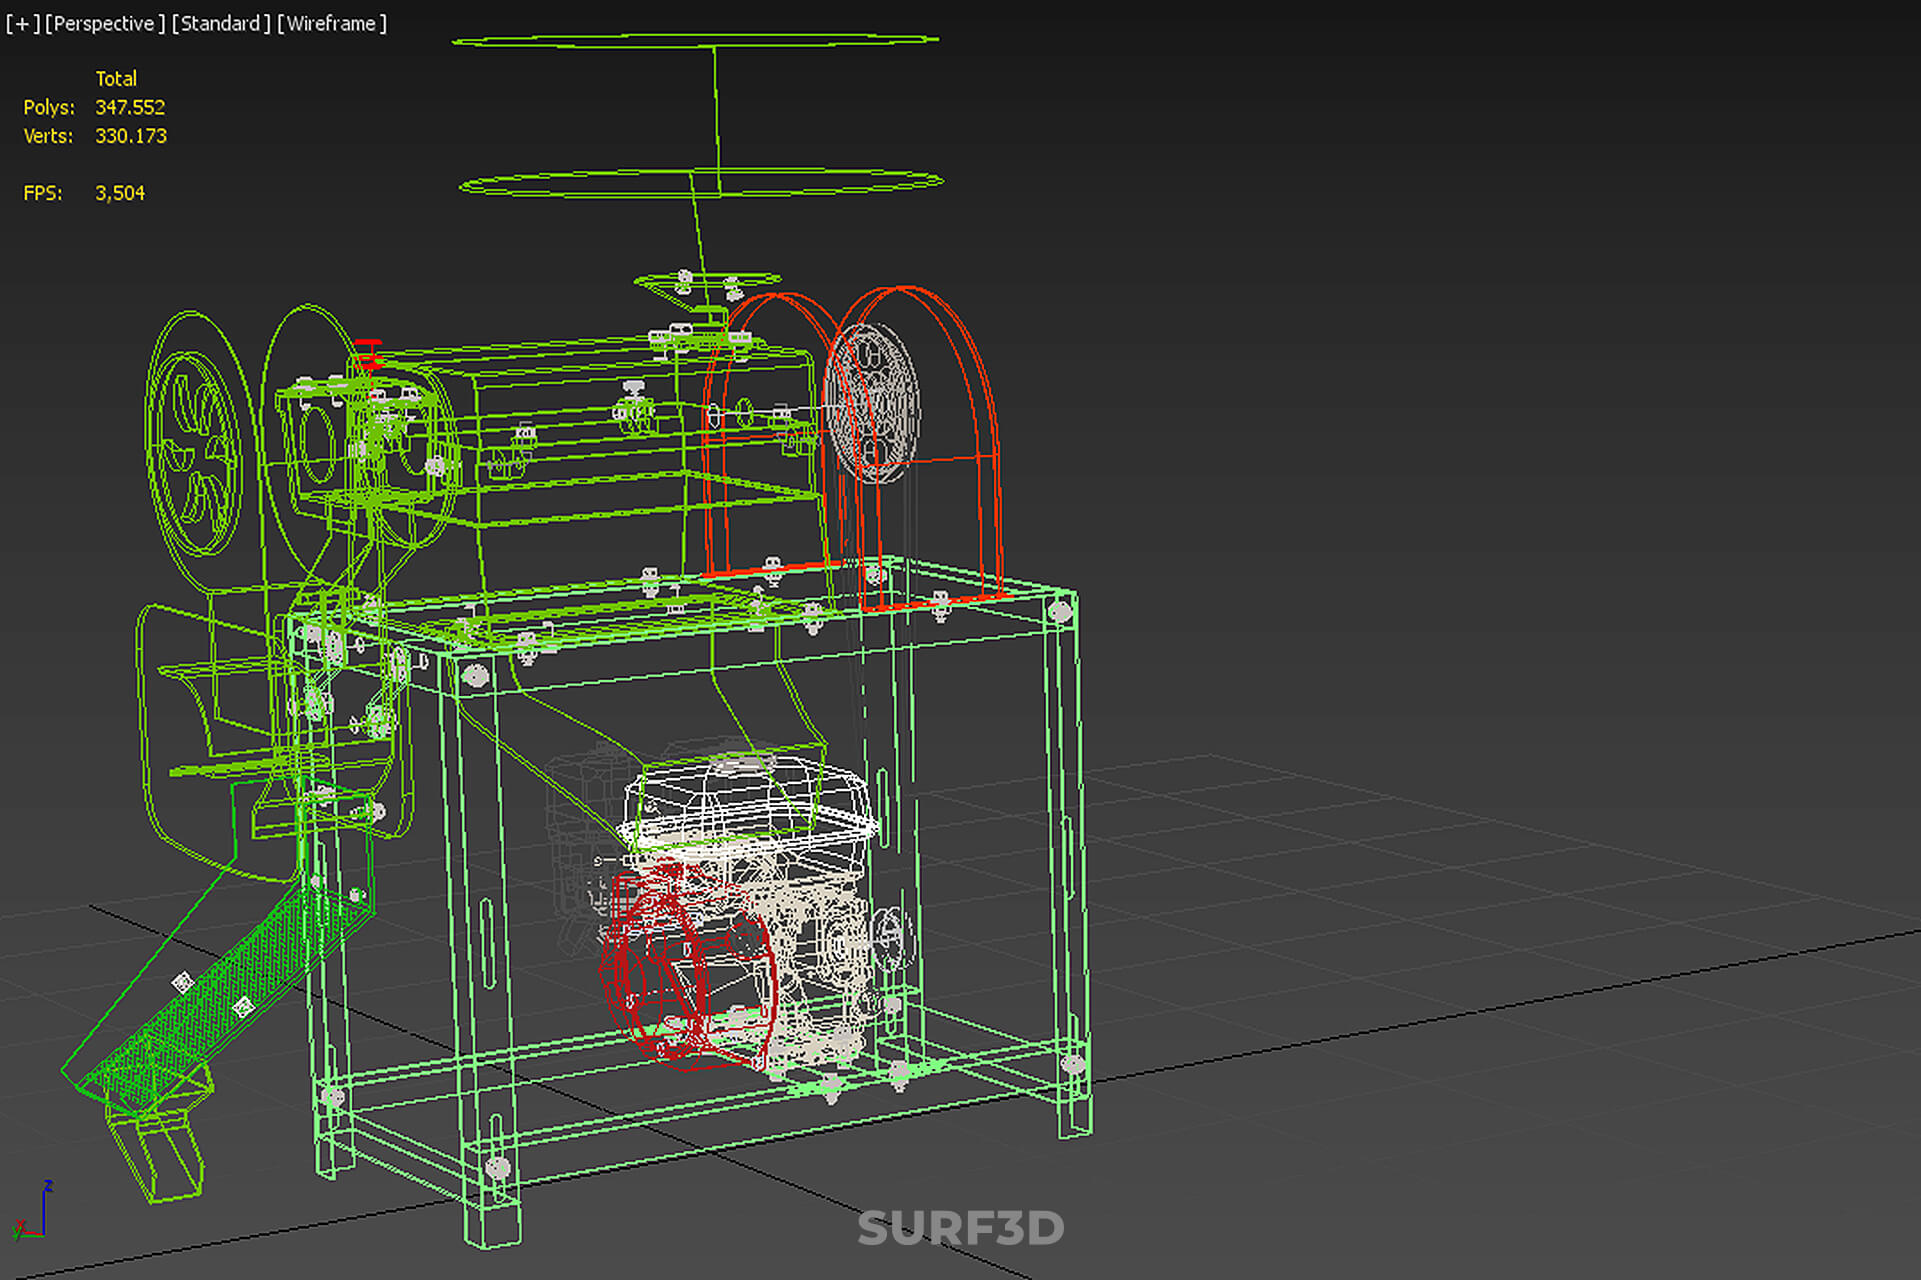Click the Total statistics header
This screenshot has height=1280, width=1921.
(x=116, y=78)
